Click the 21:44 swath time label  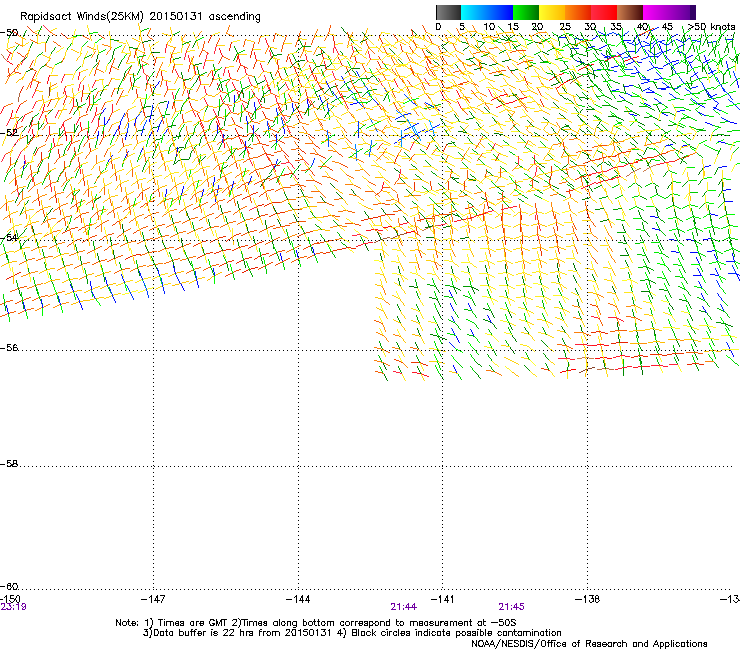(404, 607)
